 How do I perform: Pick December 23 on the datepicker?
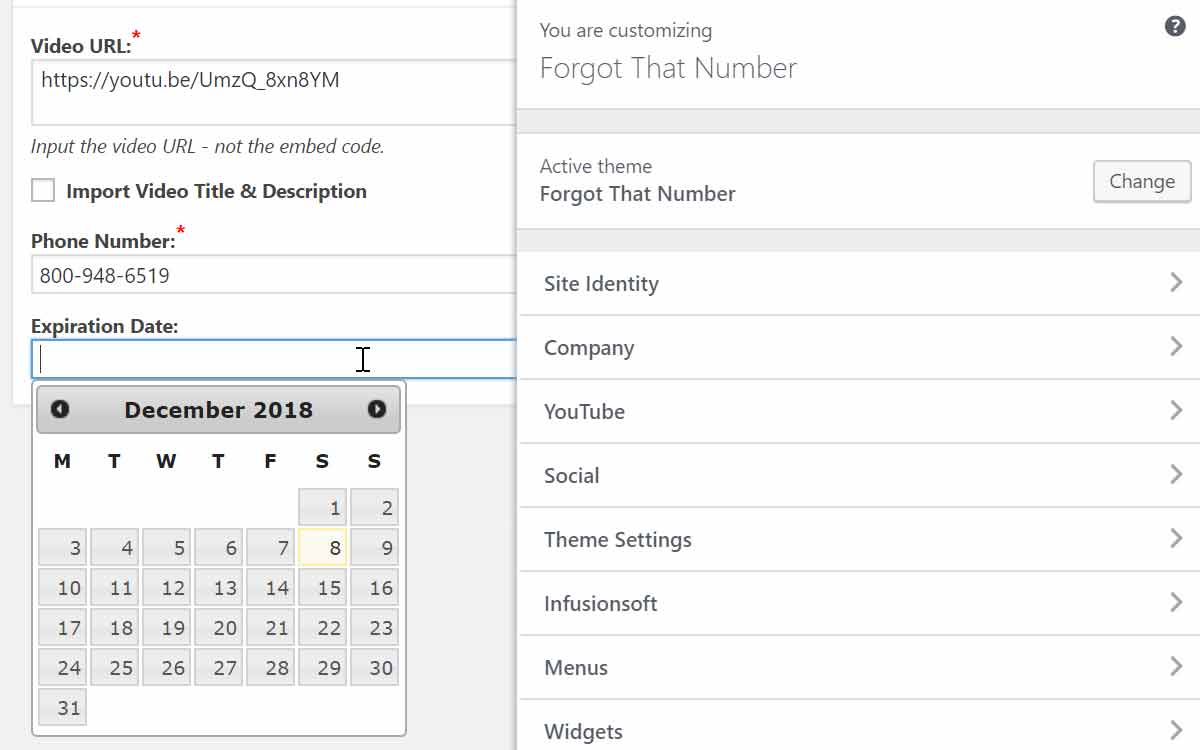(x=375, y=628)
